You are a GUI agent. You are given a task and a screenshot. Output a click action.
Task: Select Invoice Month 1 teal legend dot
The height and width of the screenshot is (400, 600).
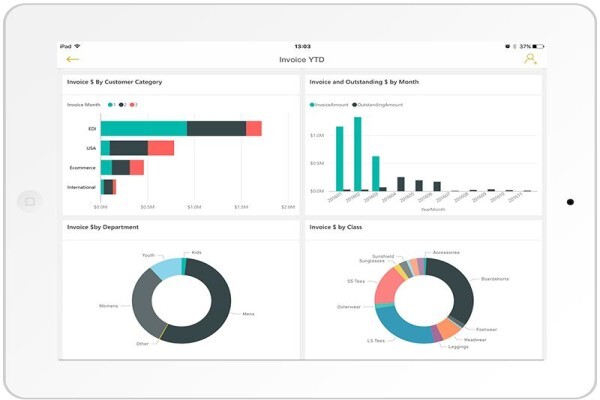[x=110, y=104]
